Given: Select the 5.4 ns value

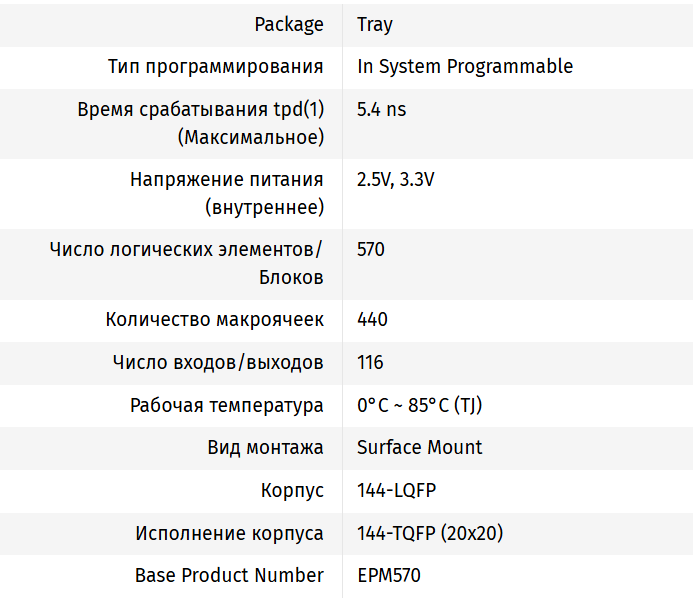Looking at the screenshot, I should pos(382,110).
